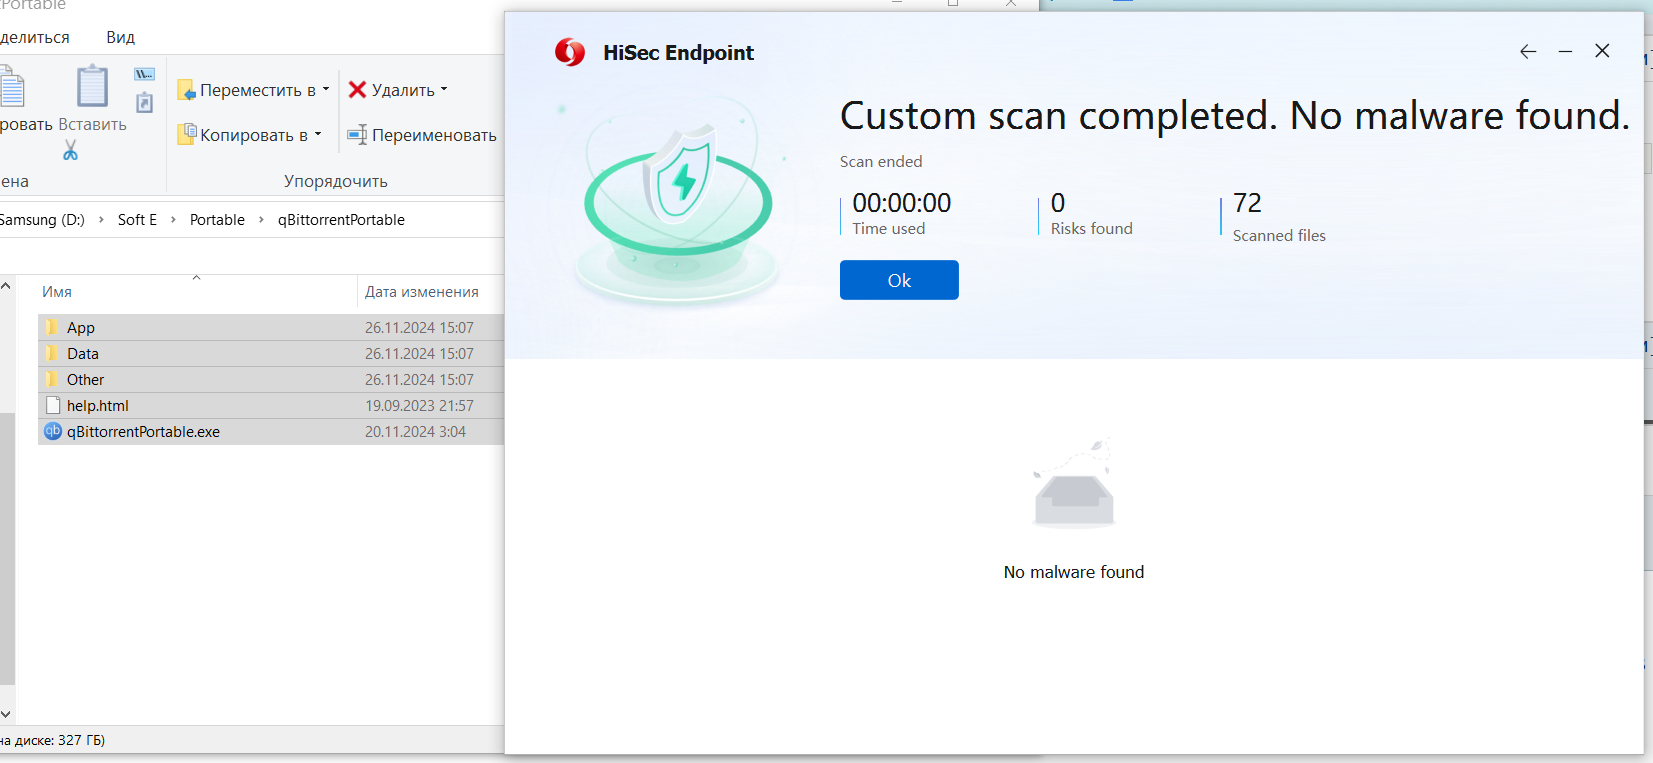
Task: Click the scroll up arrow in Explorer
Action: 6,286
